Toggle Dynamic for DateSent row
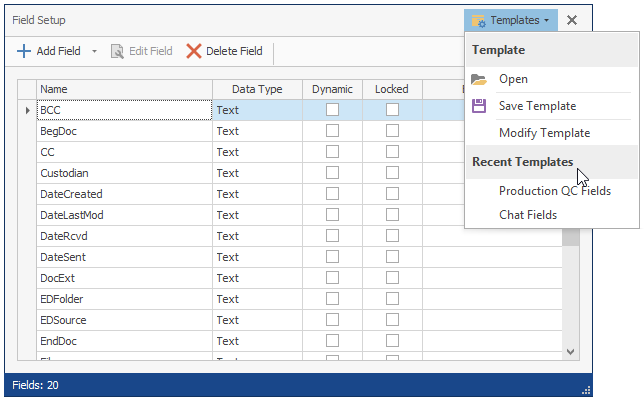Image resolution: width=644 pixels, height=400 pixels. 332,257
